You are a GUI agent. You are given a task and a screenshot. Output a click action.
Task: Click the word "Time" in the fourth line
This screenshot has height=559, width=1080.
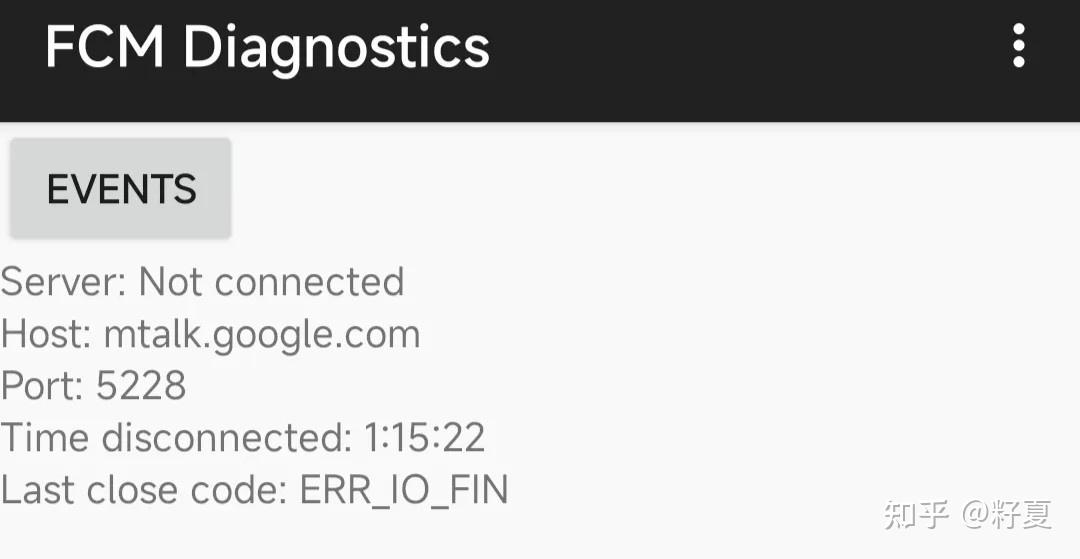point(45,439)
